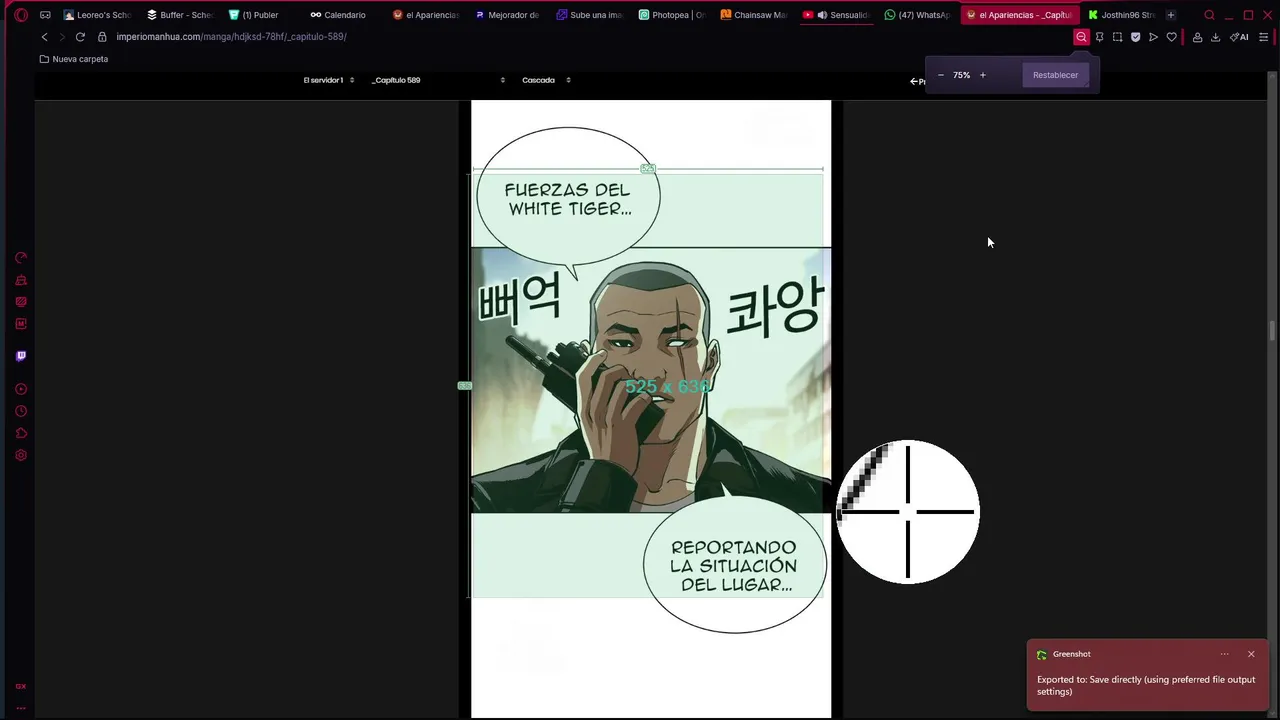This screenshot has height=720, width=1280.
Task: Open the El servidor 1 dropdown
Action: point(329,80)
